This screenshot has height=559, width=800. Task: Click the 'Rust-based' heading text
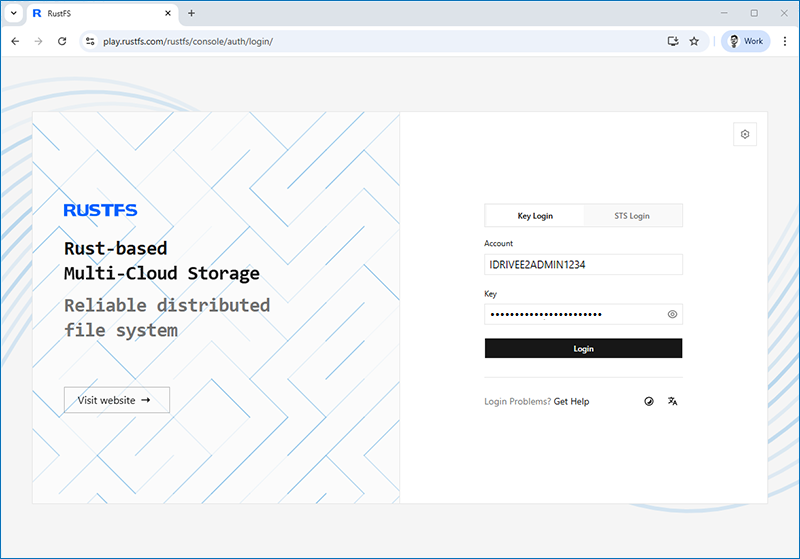[115, 248]
